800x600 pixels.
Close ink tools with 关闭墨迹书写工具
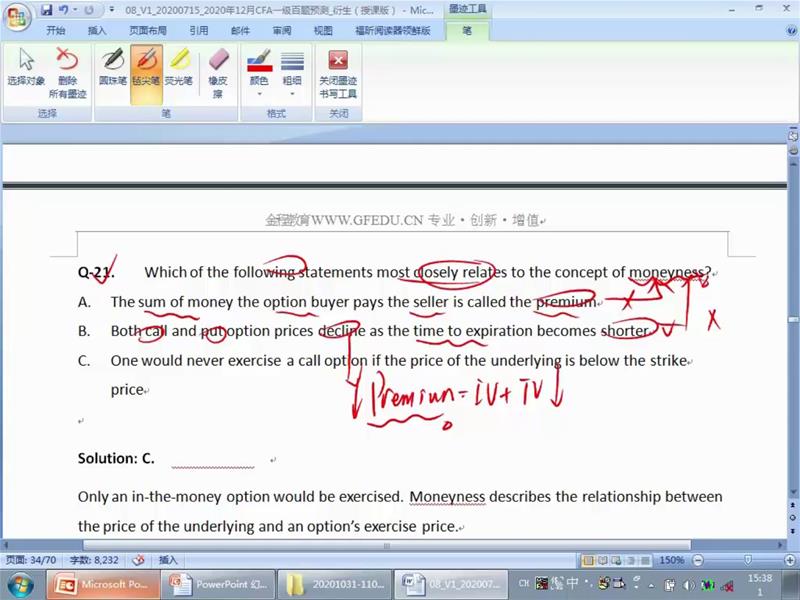[x=338, y=73]
